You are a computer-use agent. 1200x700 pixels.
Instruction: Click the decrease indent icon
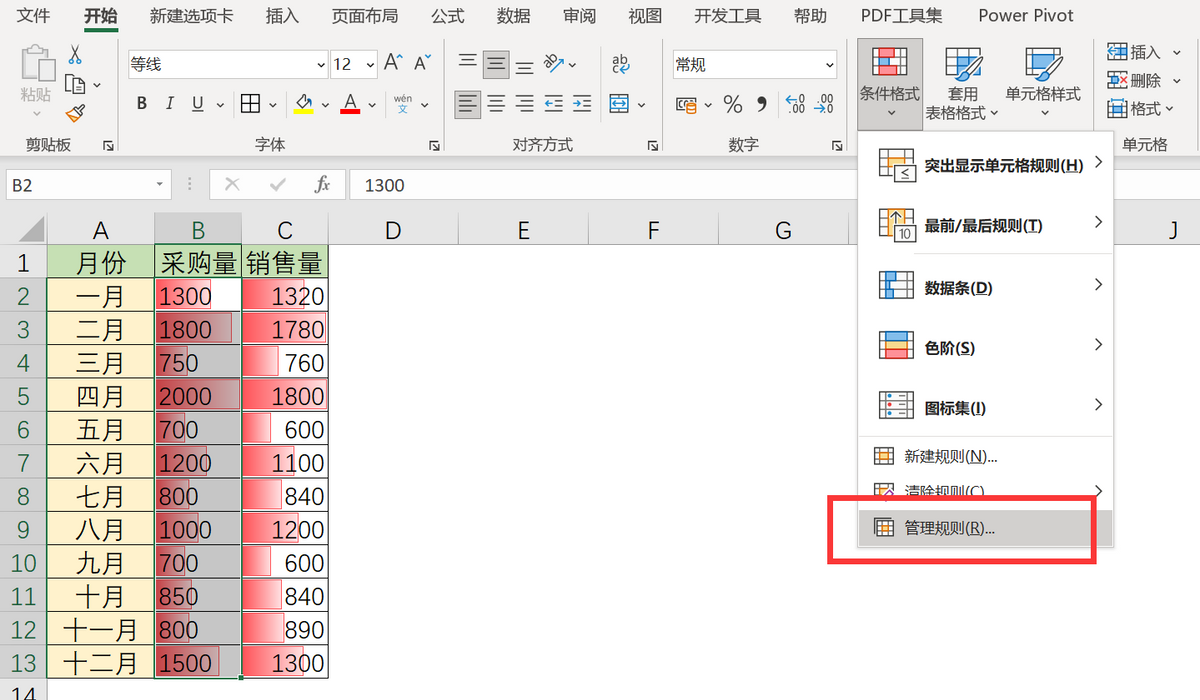click(x=553, y=104)
